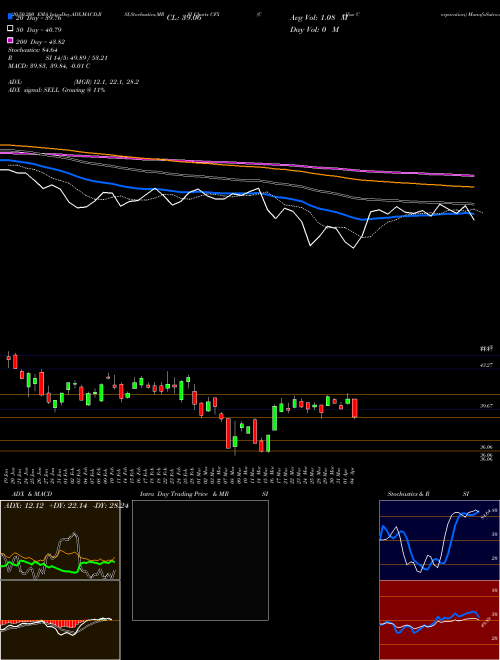The height and width of the screenshot is (660, 500).
Task: Select the '200 Day = 48.82' legend text
Action: click(40, 42)
